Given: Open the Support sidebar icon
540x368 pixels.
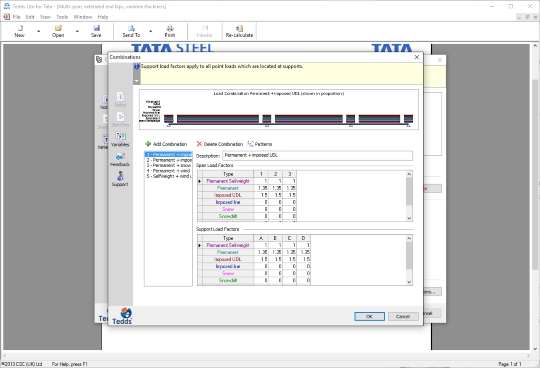Looking at the screenshot, I should point(120,176).
